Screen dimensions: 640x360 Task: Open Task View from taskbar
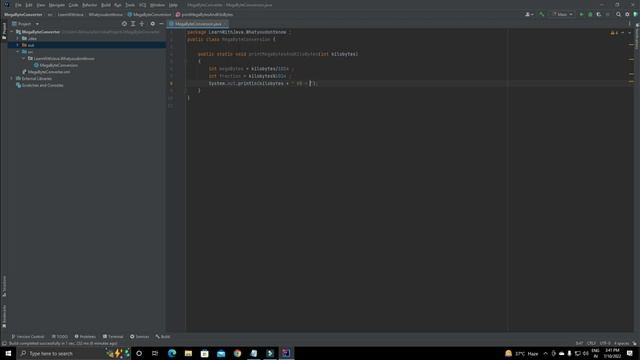155,353
